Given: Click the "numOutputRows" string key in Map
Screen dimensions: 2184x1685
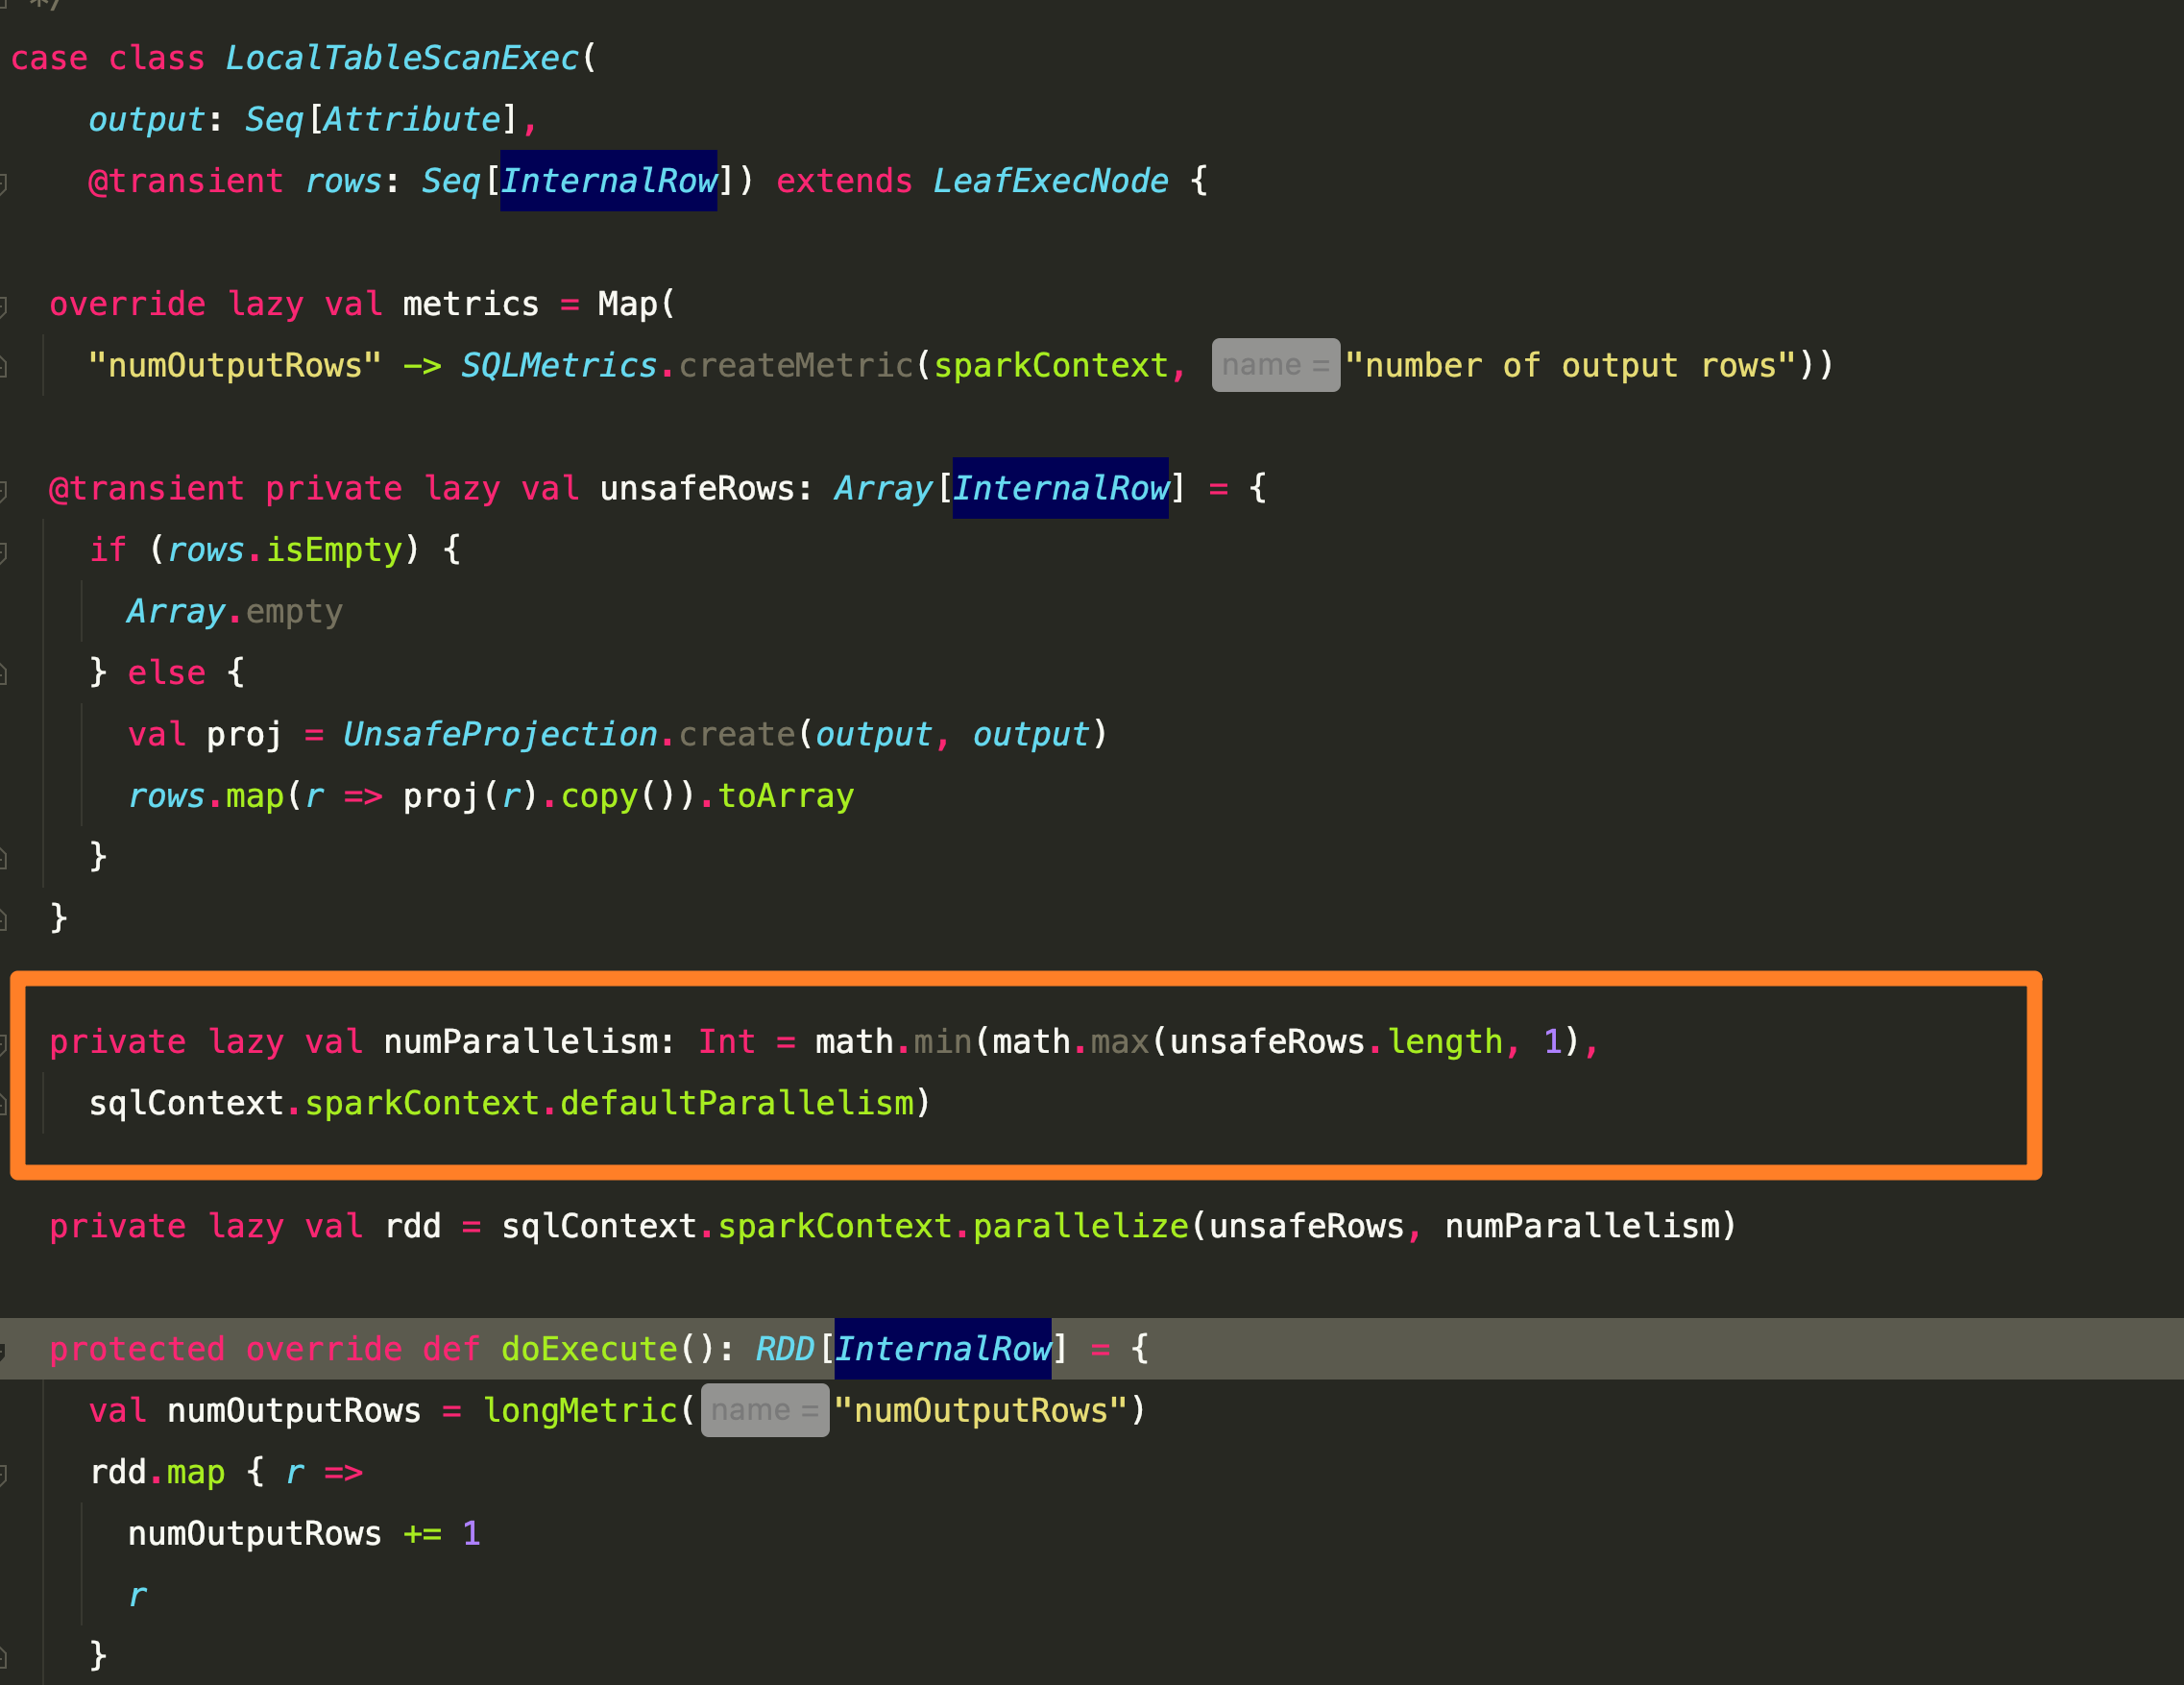Looking at the screenshot, I should 234,366.
